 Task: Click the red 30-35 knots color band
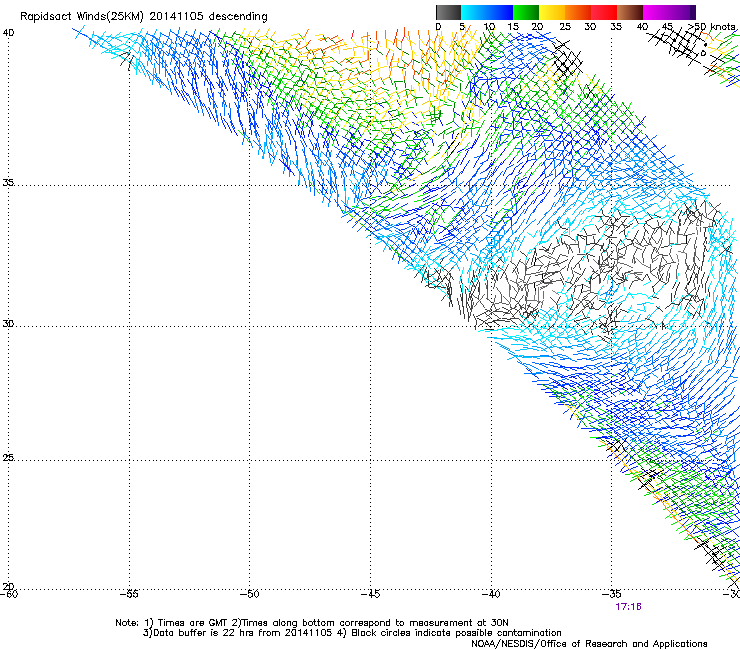604,12
